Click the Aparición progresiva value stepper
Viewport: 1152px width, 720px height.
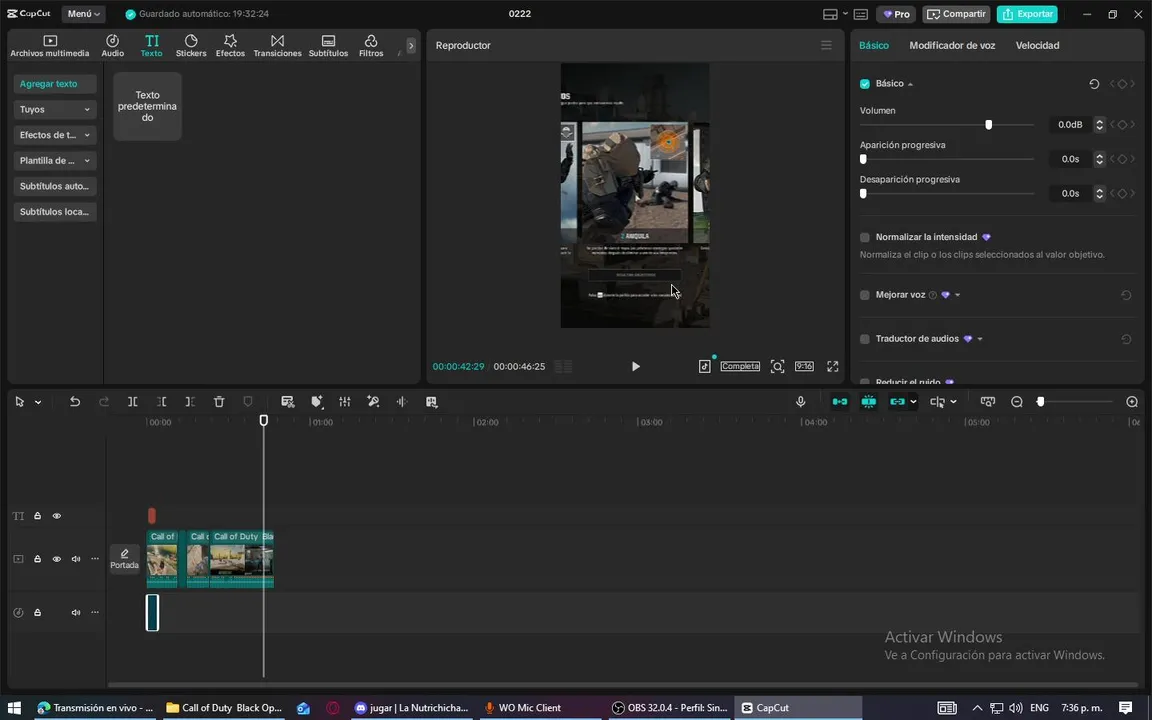tap(1099, 159)
